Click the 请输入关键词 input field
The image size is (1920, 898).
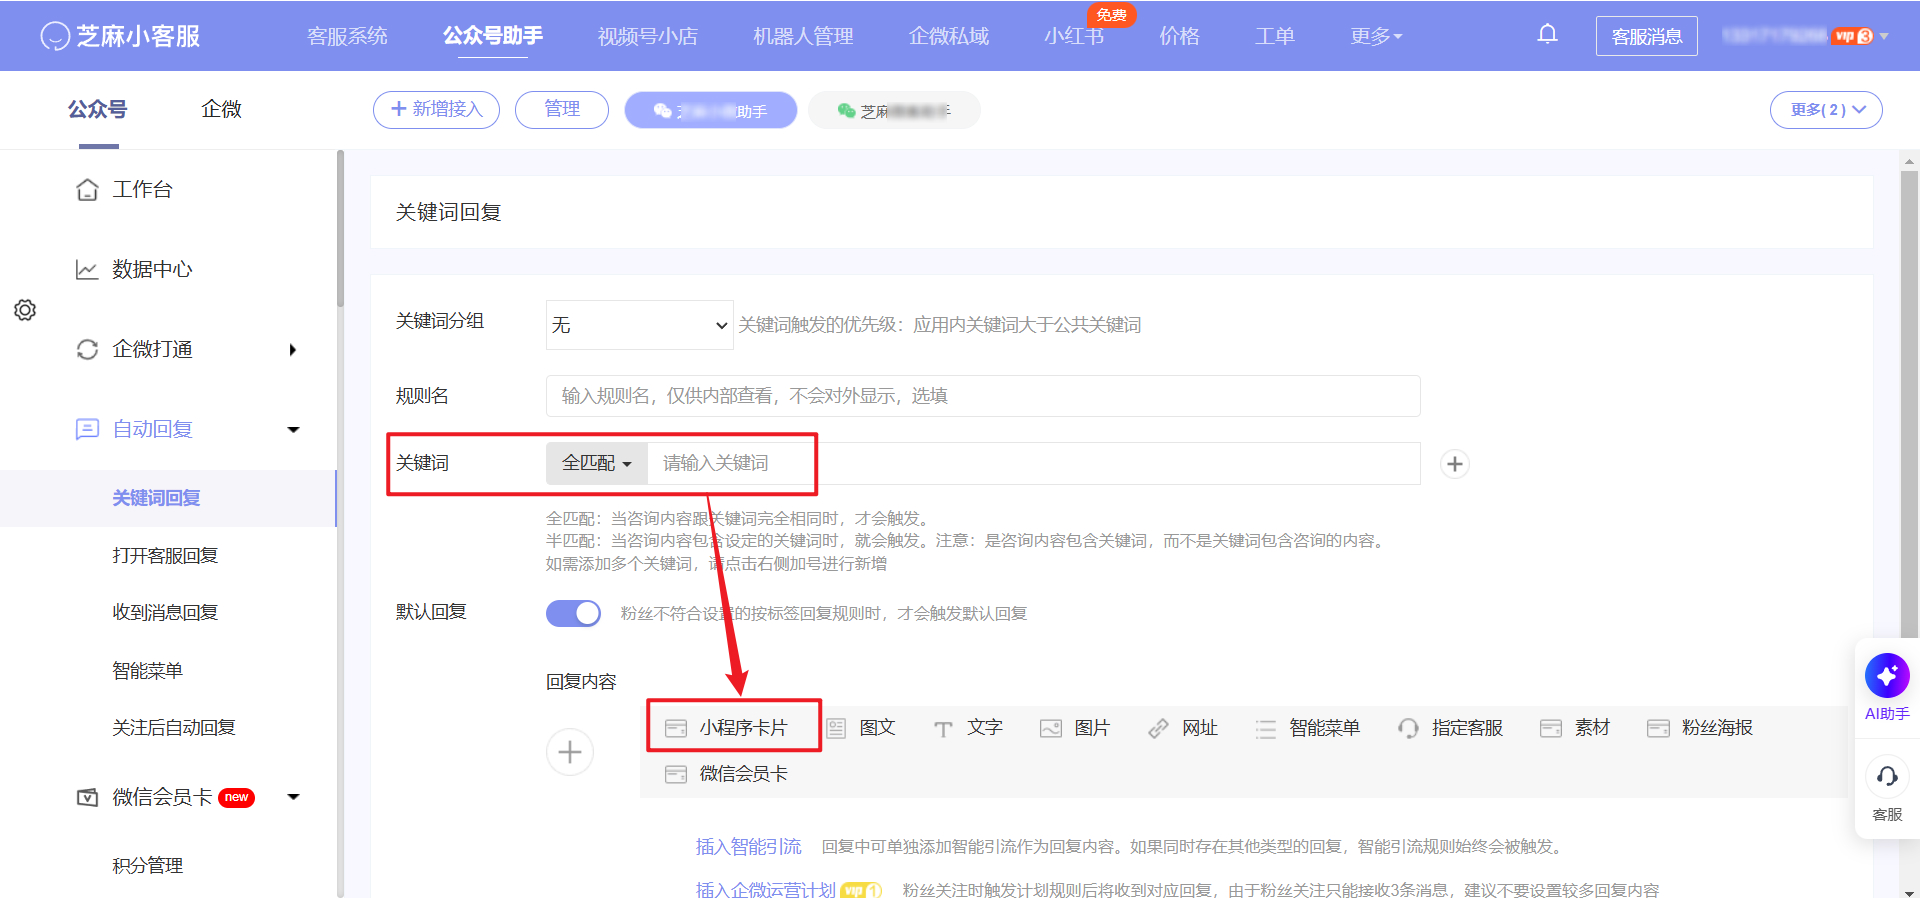tap(1034, 463)
